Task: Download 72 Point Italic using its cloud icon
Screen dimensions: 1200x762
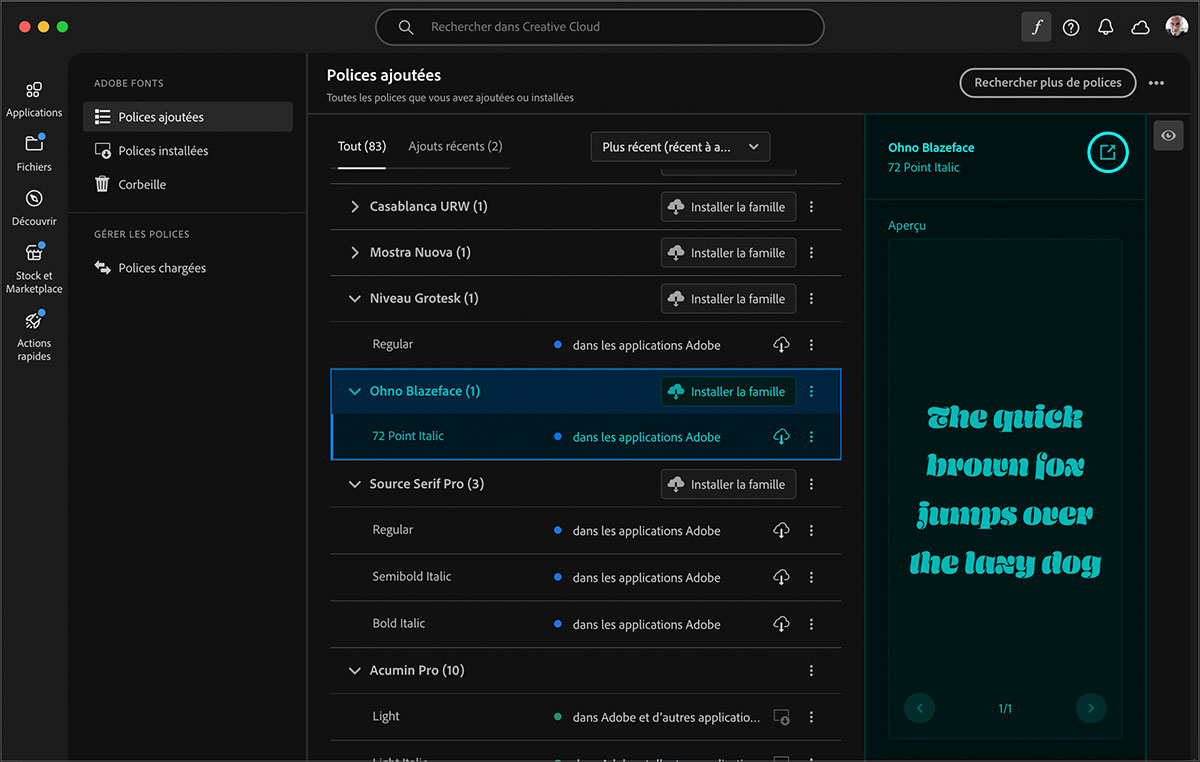Action: click(x=781, y=437)
